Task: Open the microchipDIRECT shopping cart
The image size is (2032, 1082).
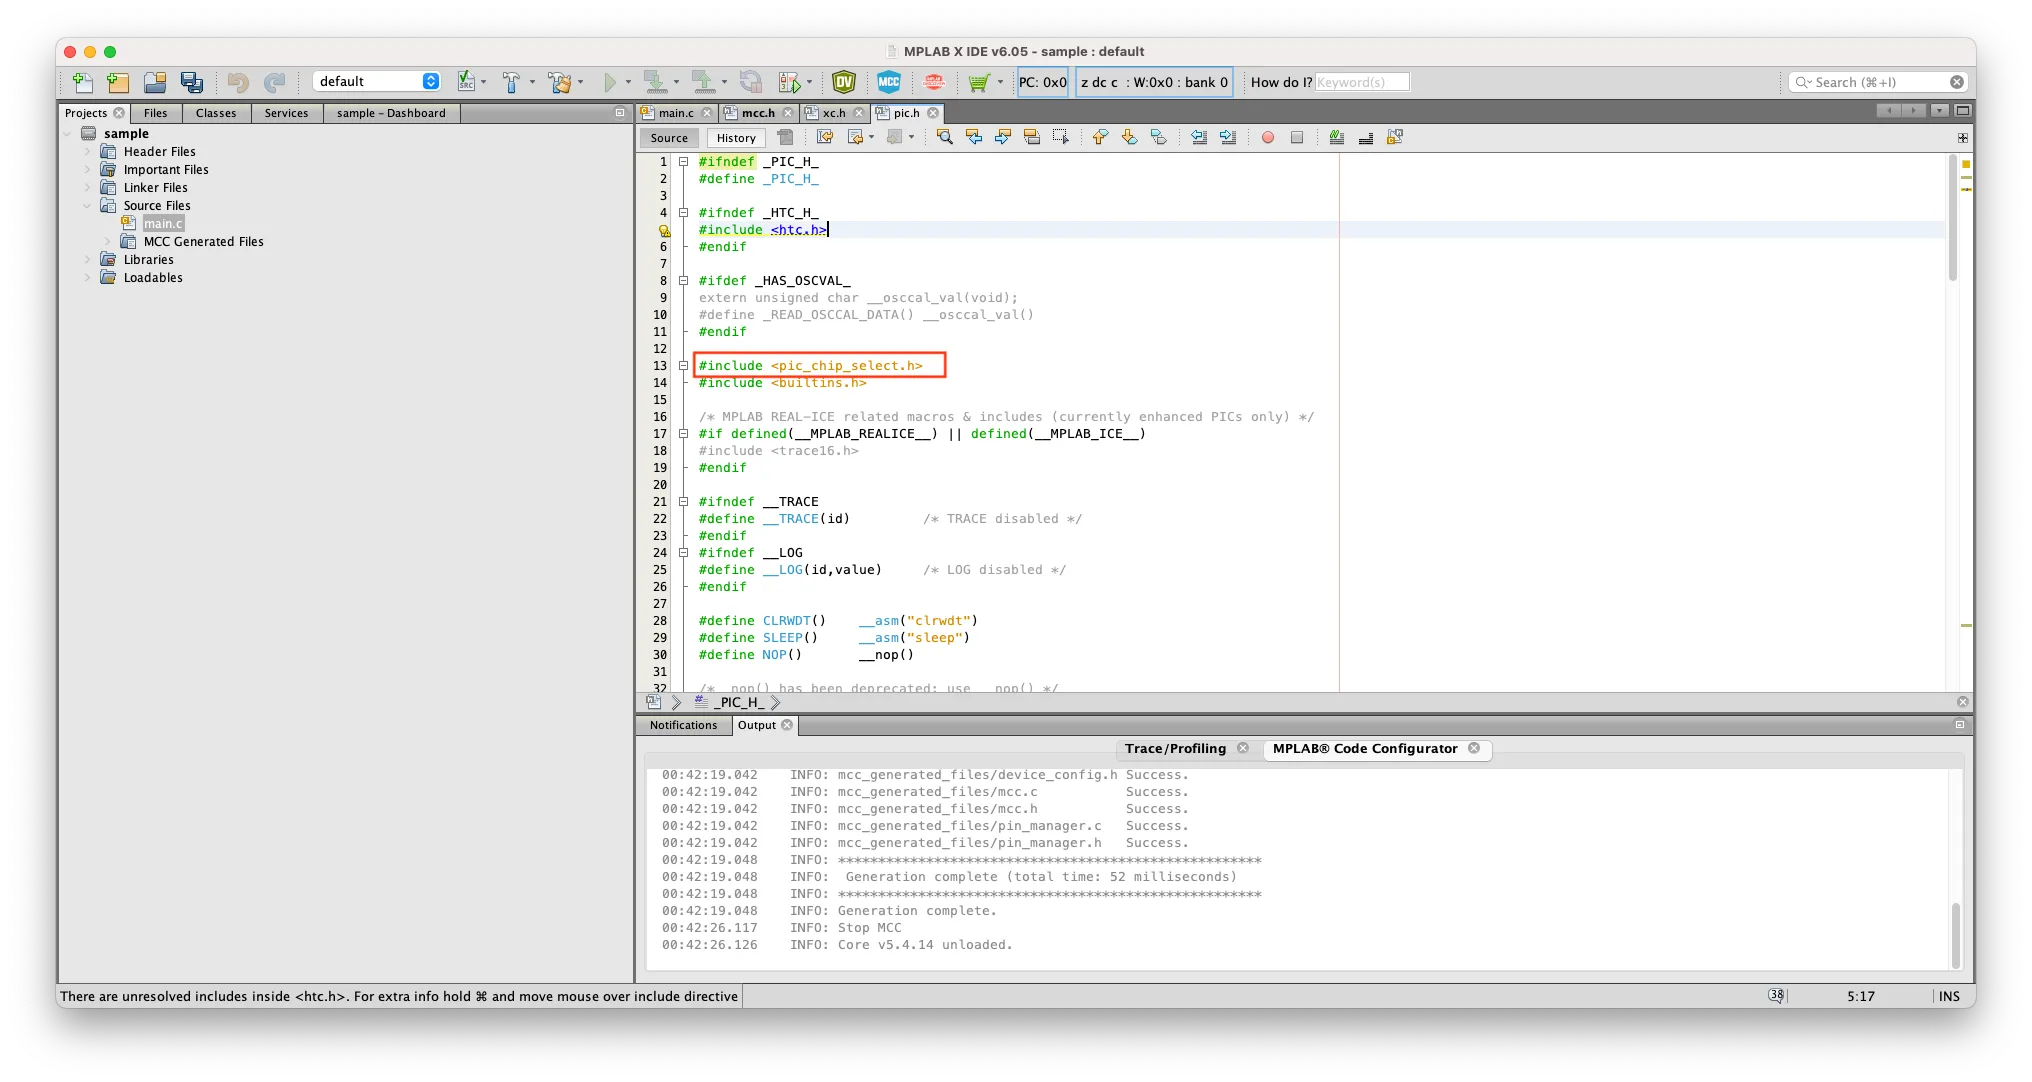Action: 979,82
